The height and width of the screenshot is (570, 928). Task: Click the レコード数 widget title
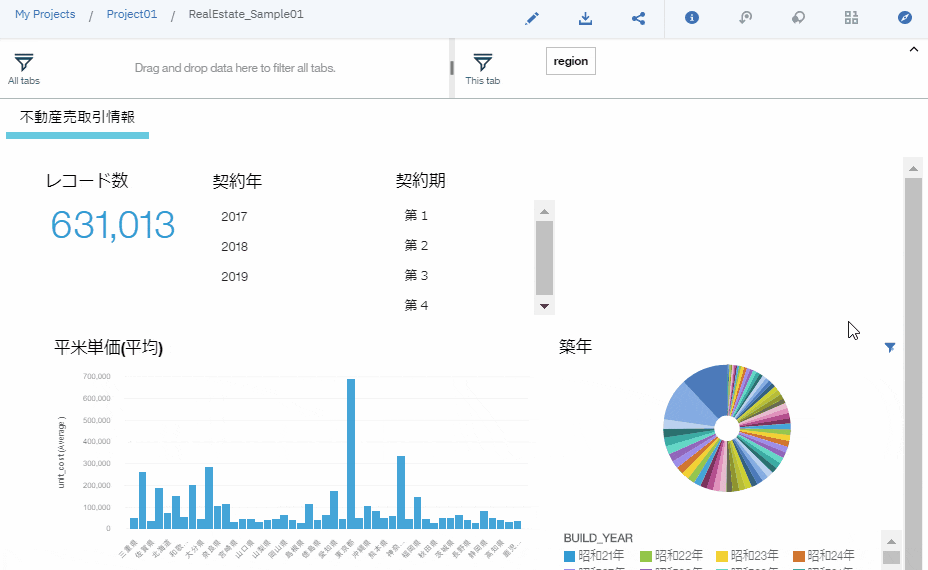(x=87, y=181)
